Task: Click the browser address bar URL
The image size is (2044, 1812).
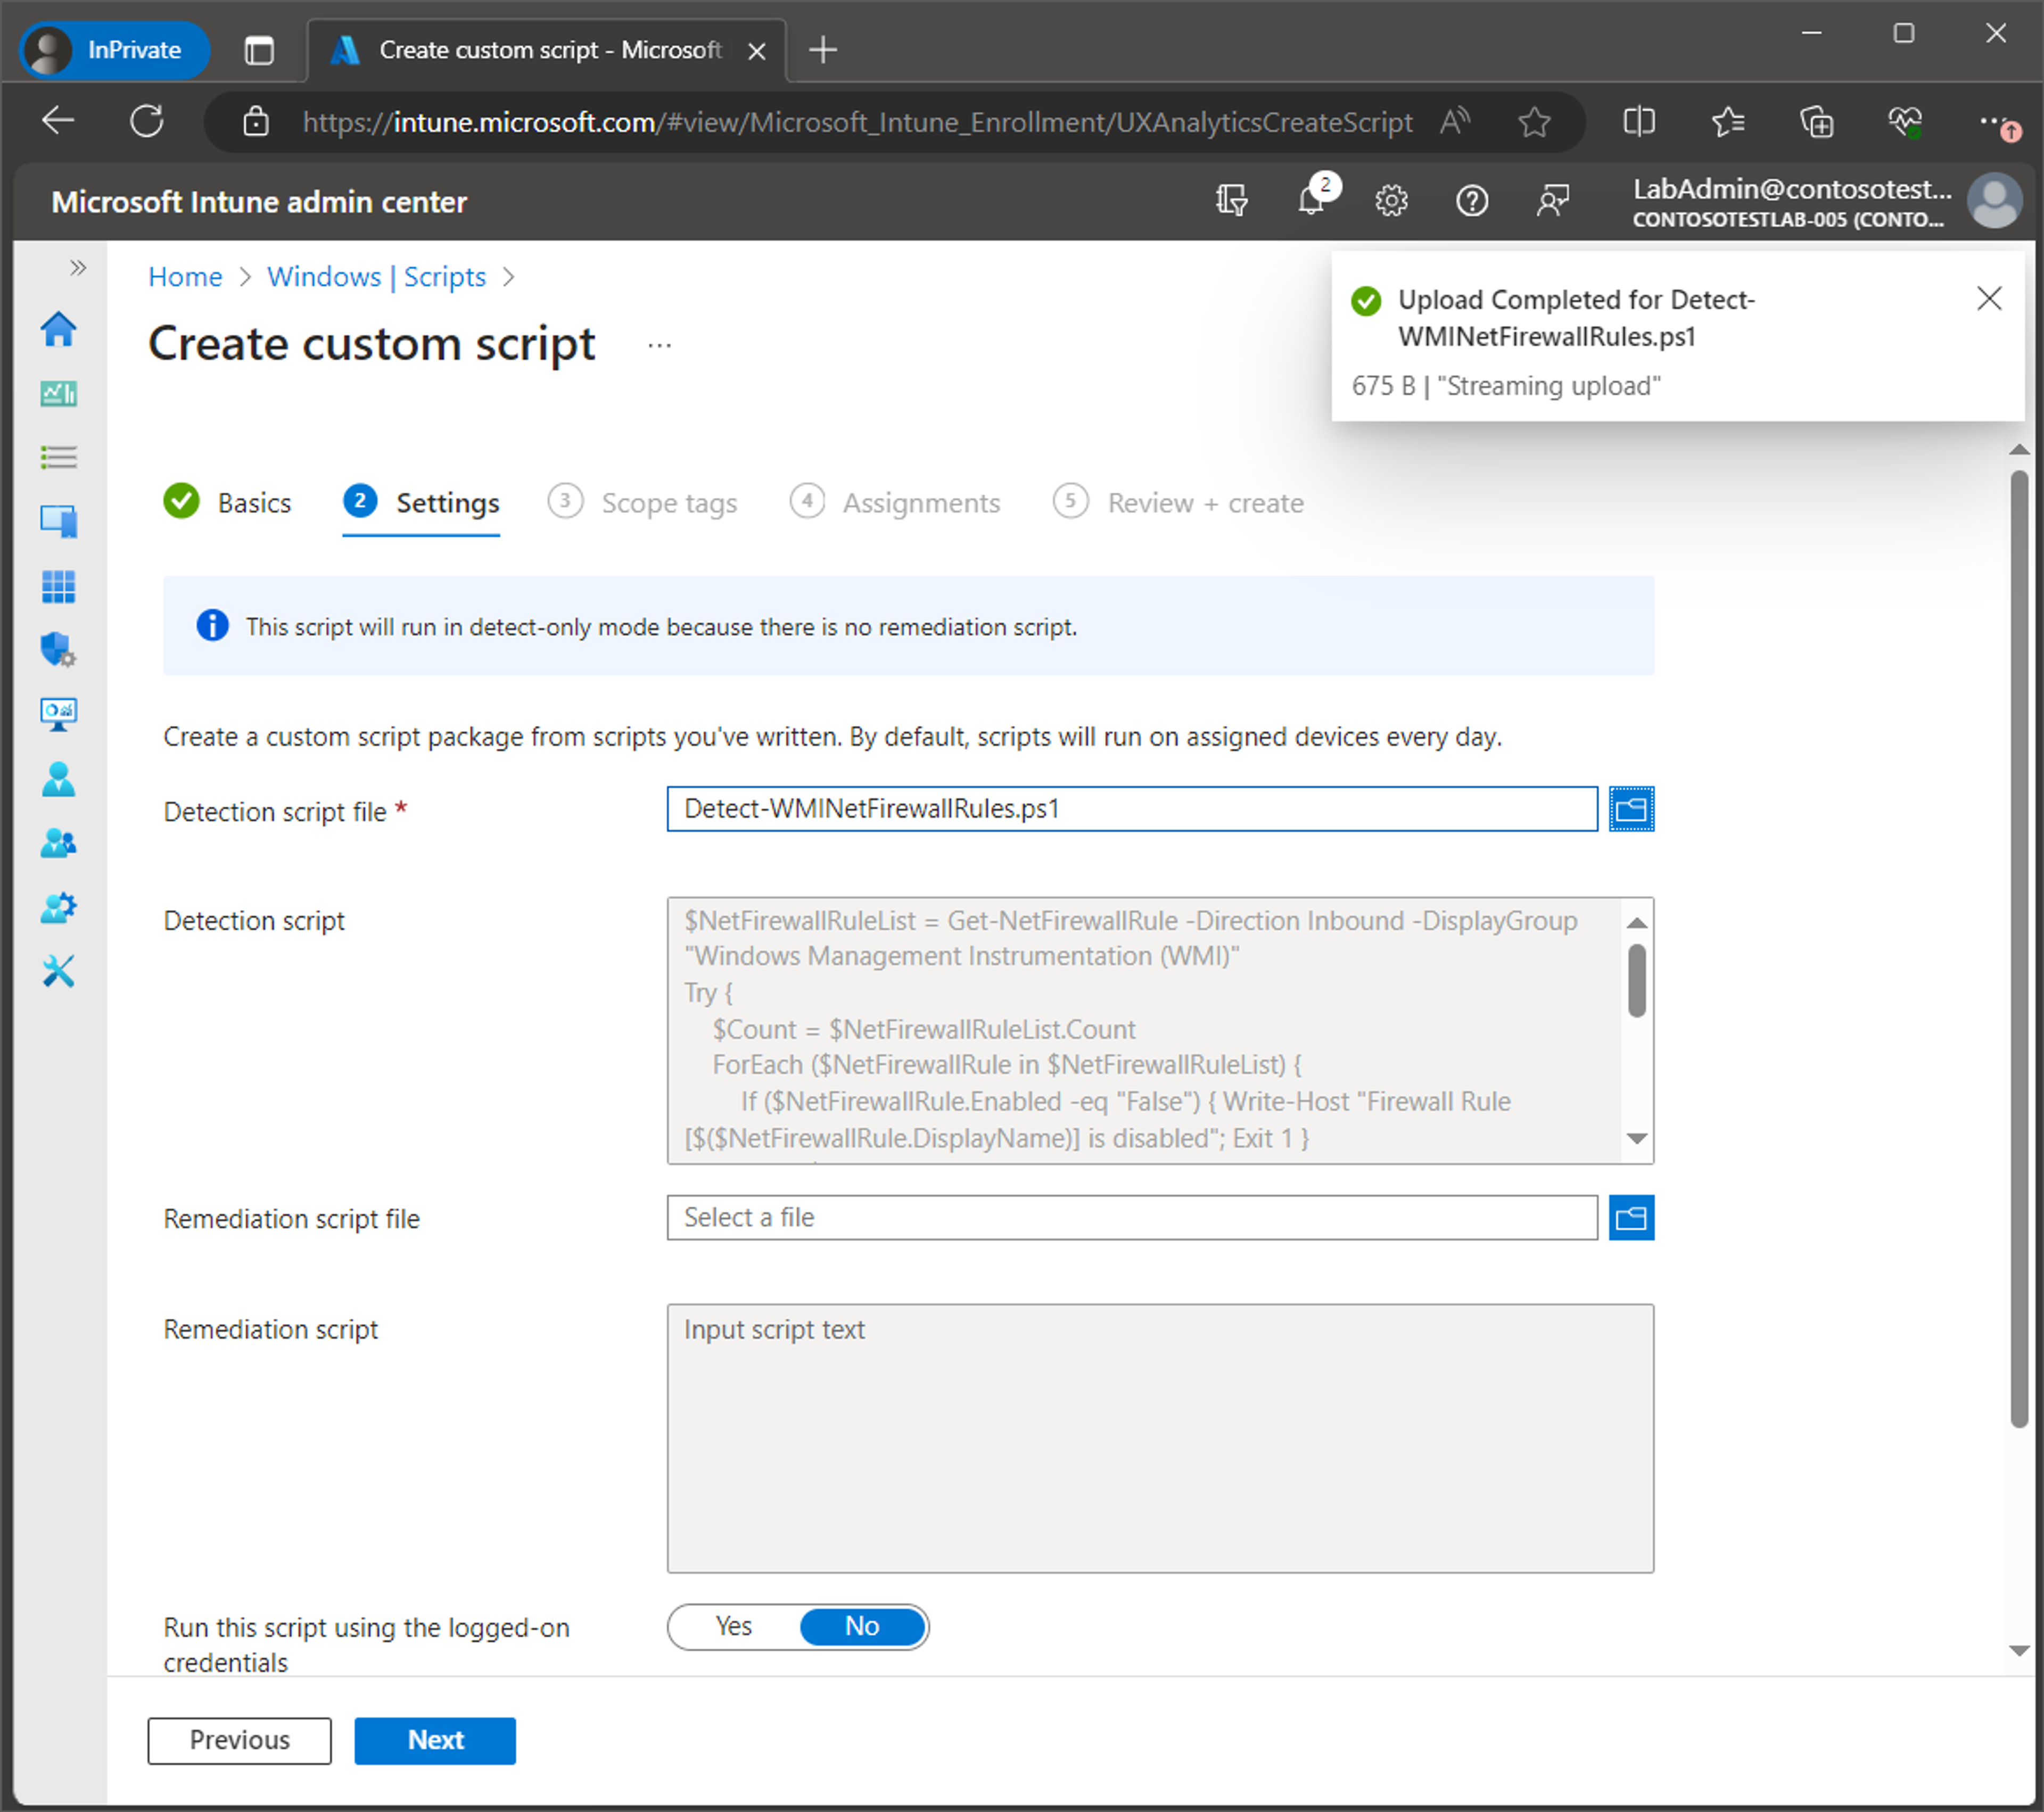Action: (857, 122)
